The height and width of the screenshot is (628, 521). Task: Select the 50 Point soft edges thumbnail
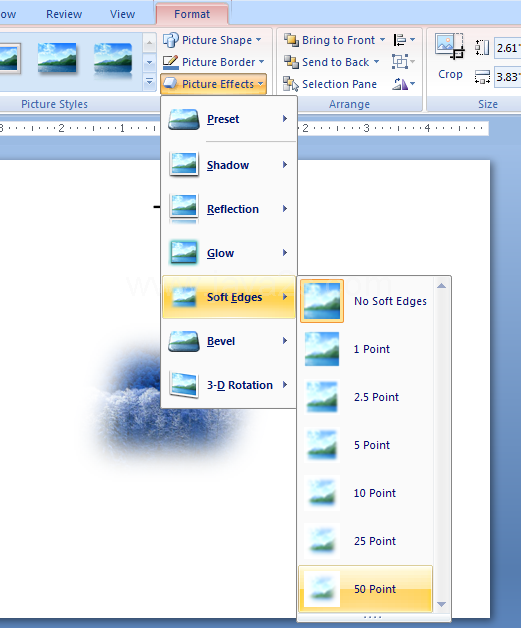click(322, 589)
